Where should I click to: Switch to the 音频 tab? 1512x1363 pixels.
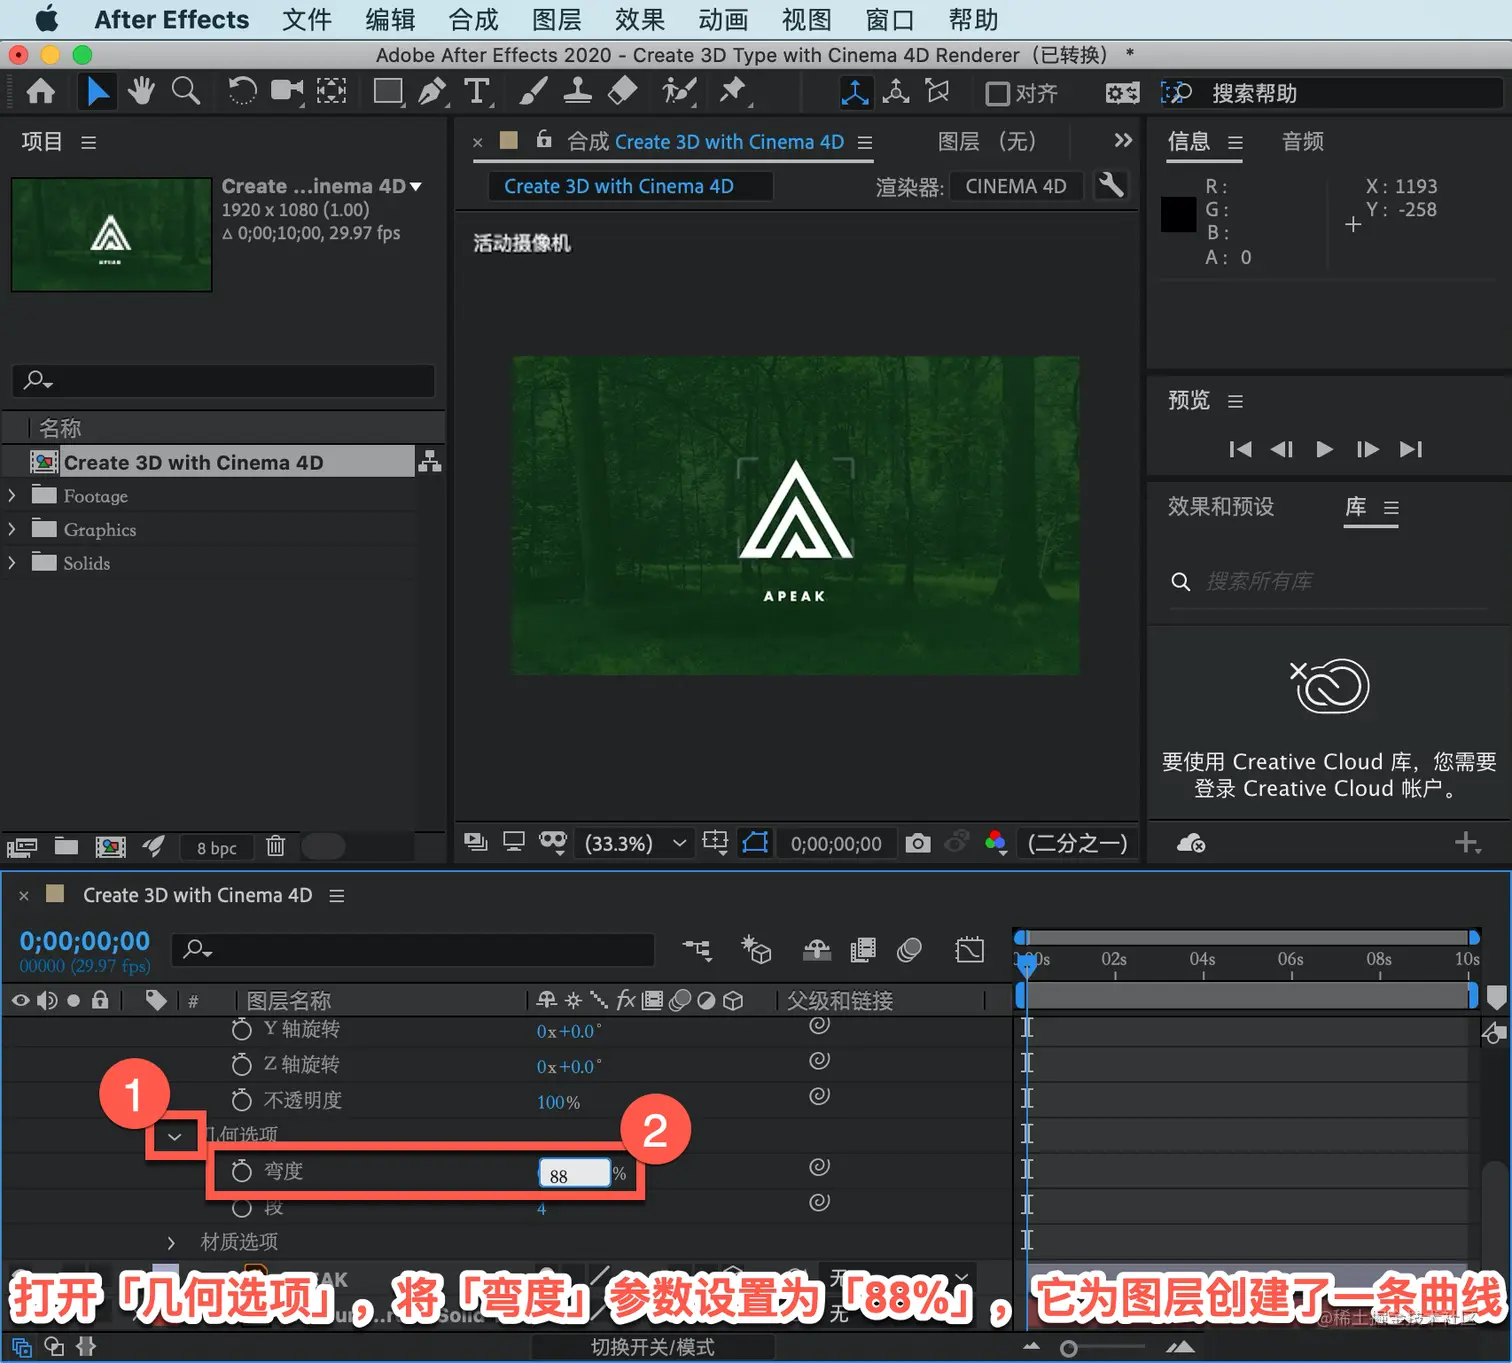(x=1303, y=141)
